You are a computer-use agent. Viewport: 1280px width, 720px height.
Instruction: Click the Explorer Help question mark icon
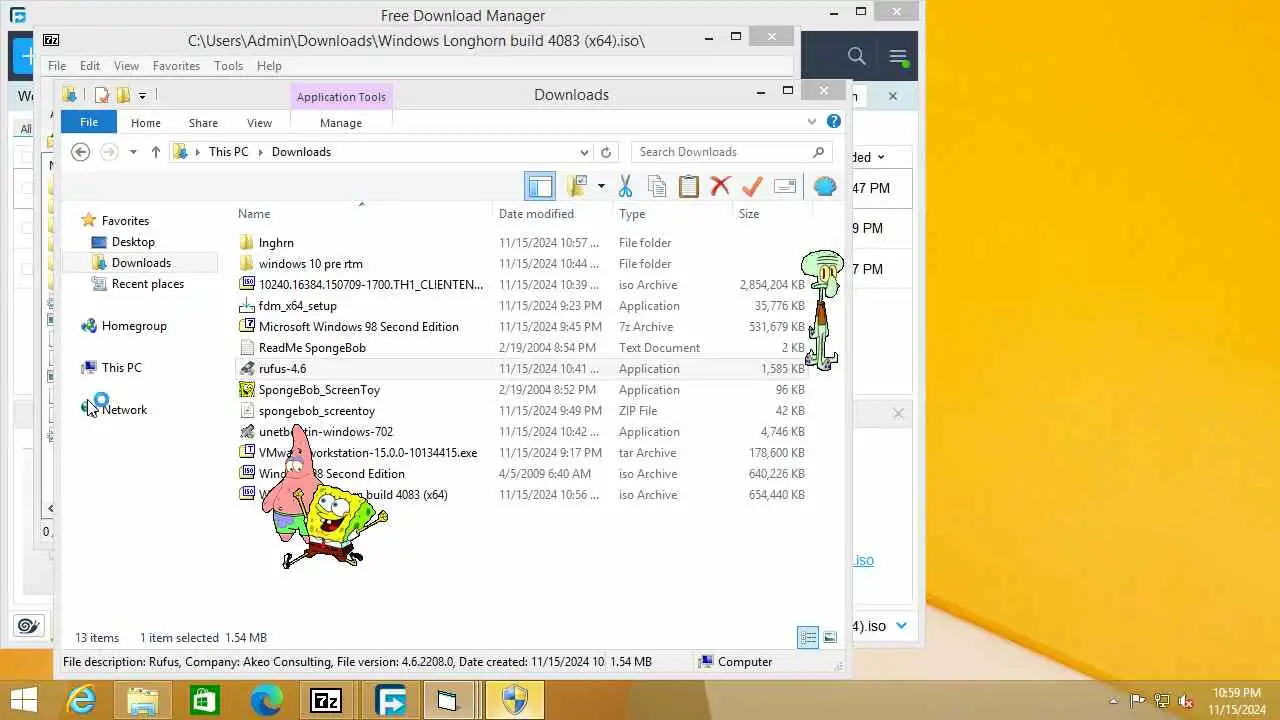pos(834,122)
